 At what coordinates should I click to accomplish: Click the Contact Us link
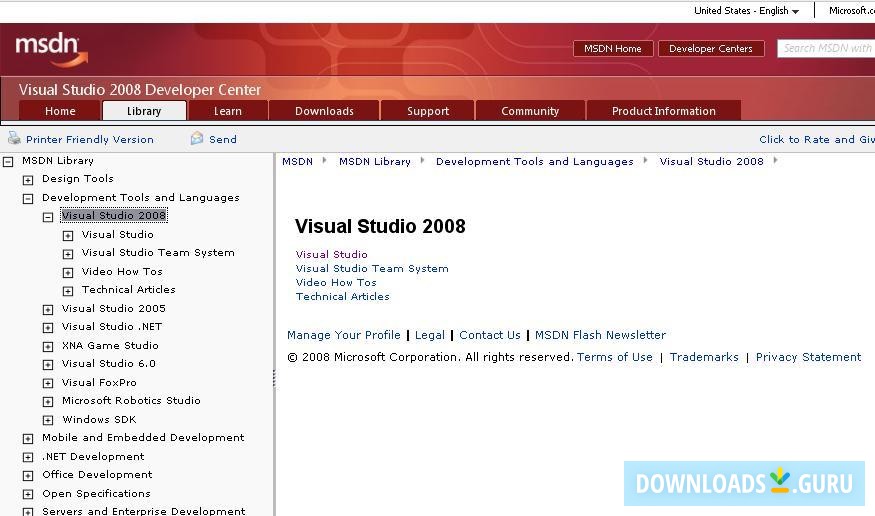tap(490, 335)
